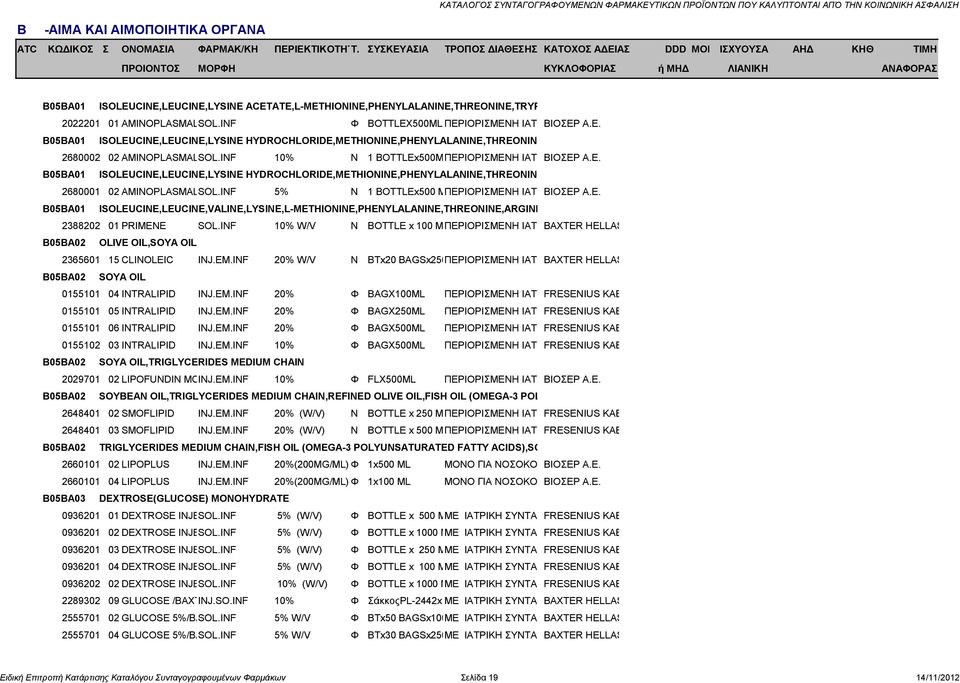Click product code 2680002
The width and height of the screenshot is (960, 683).
pos(80,158)
